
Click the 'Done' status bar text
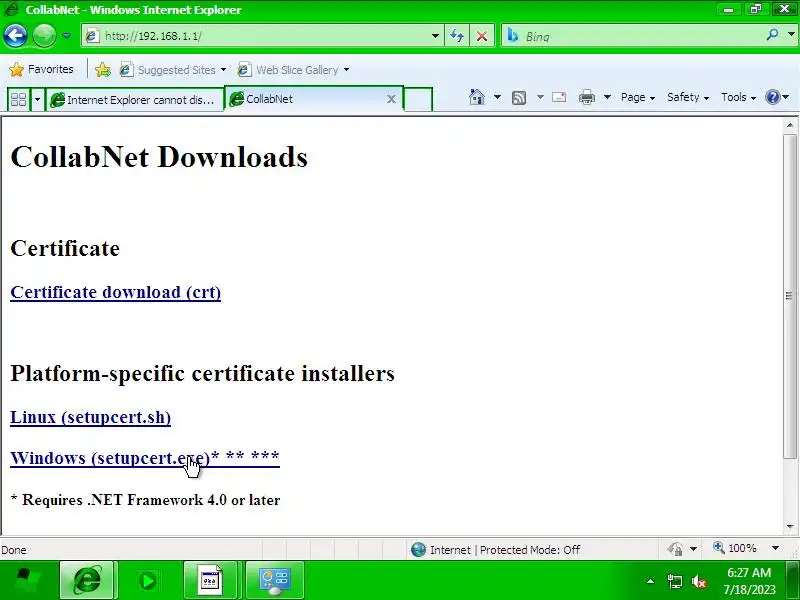[14, 550]
